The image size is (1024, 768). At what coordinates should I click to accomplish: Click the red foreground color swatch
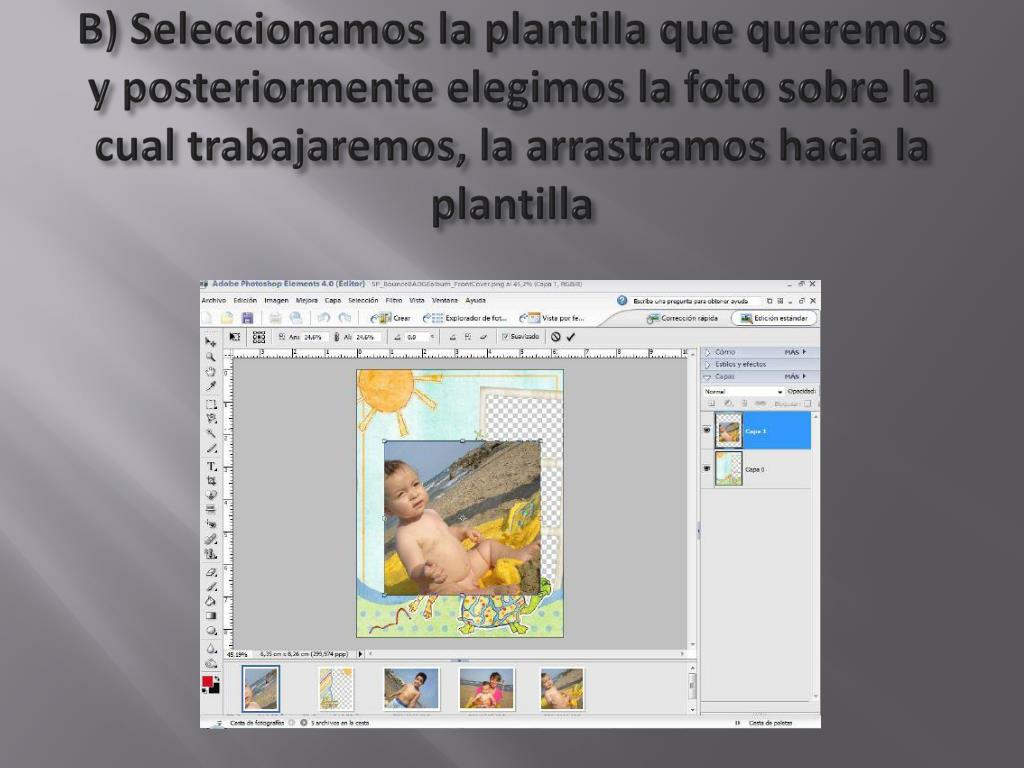click(x=208, y=682)
